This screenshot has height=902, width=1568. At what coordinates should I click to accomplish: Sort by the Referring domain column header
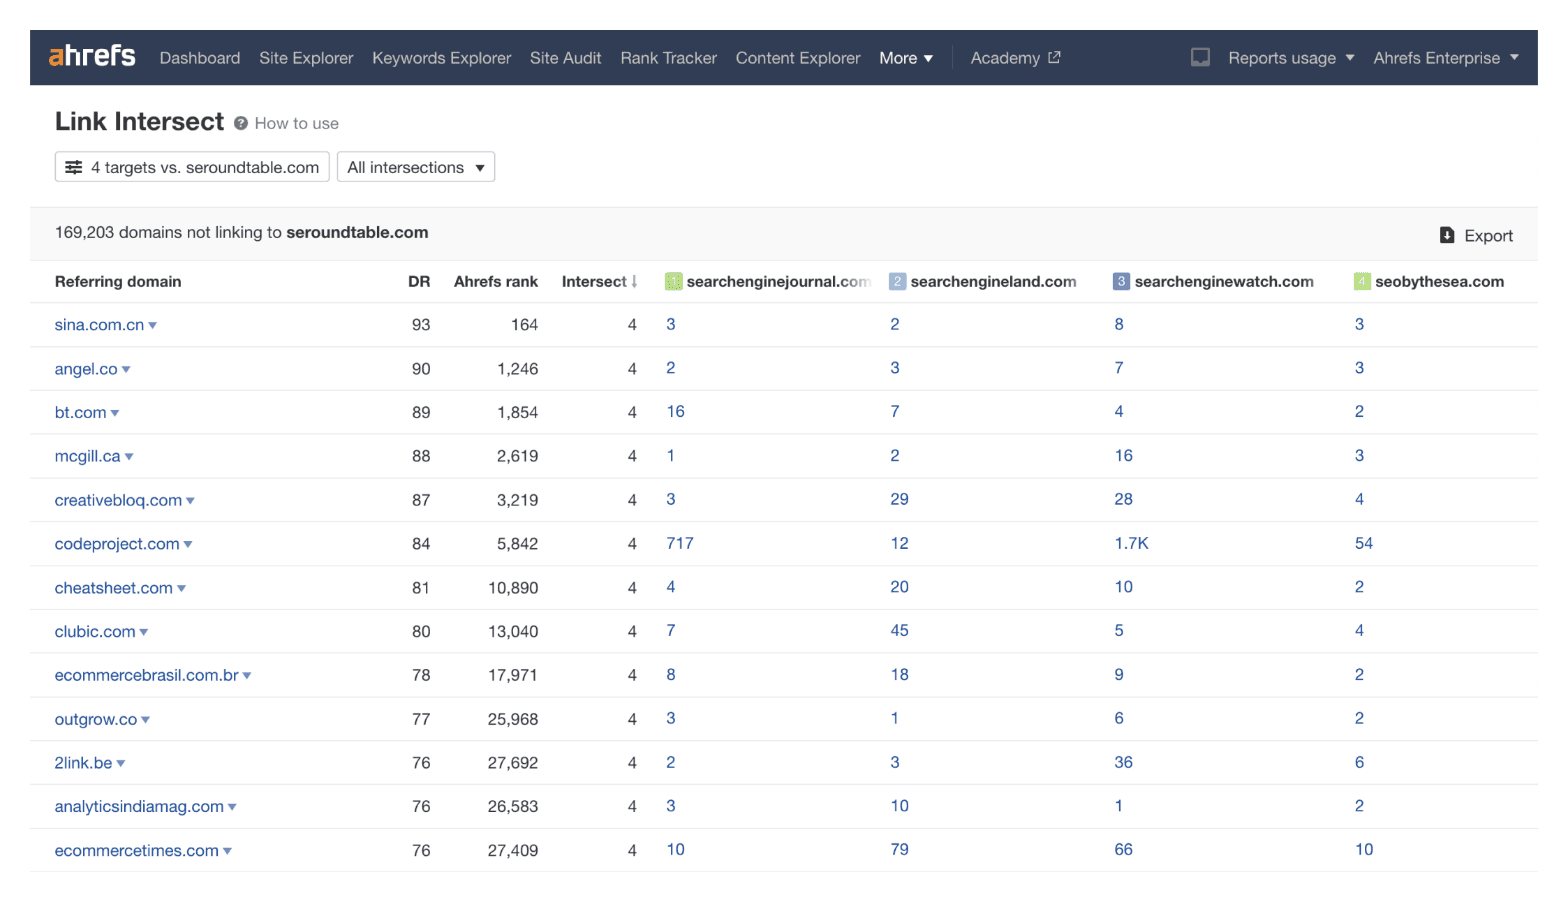[118, 282]
